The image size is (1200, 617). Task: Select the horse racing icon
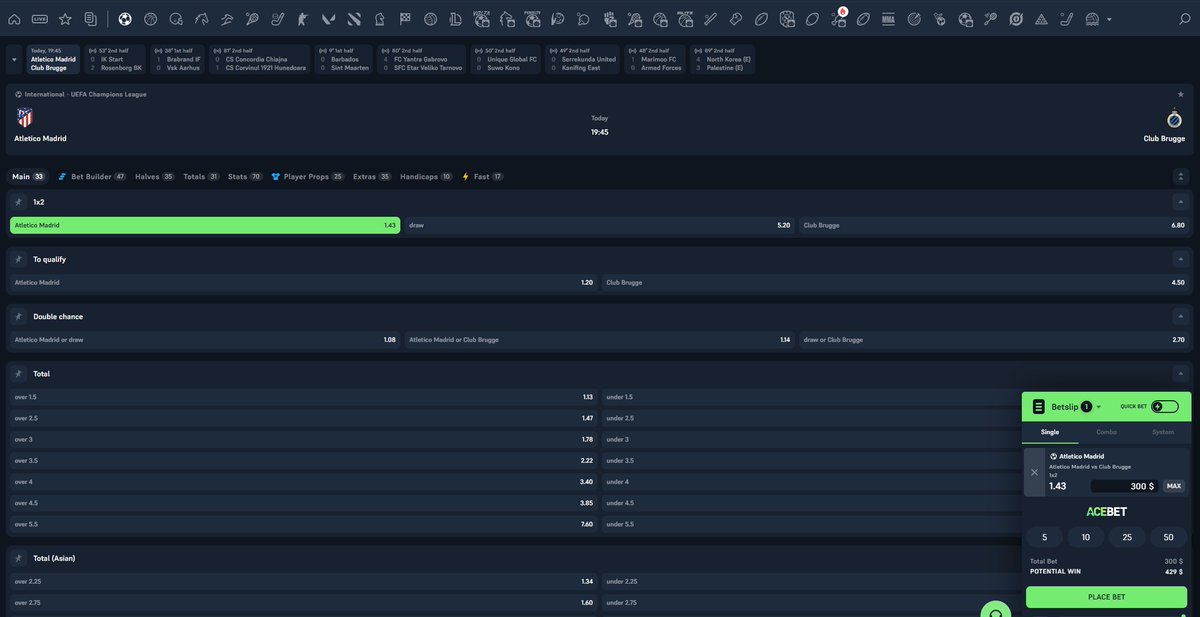tap(201, 19)
